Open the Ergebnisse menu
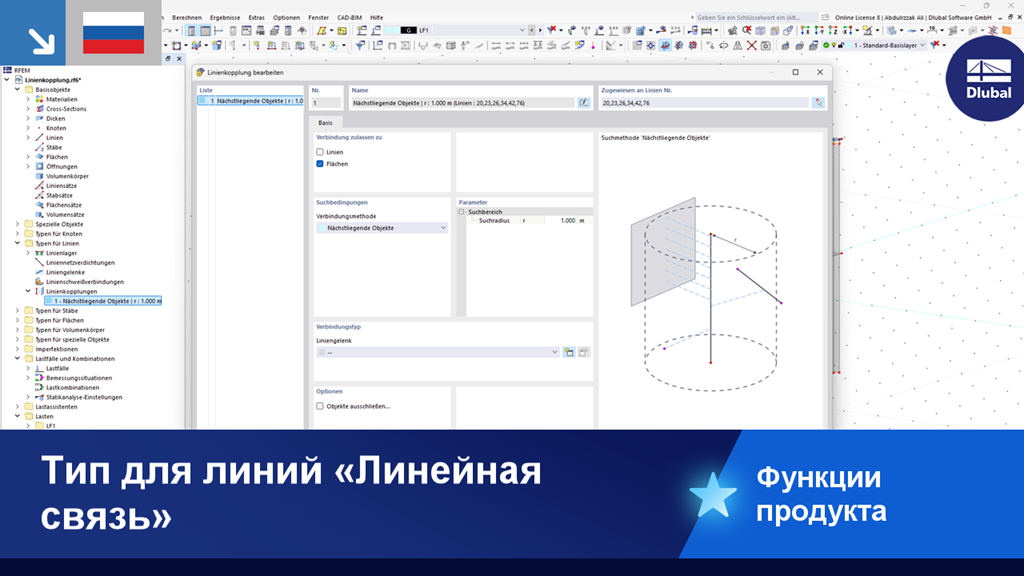 click(x=225, y=18)
